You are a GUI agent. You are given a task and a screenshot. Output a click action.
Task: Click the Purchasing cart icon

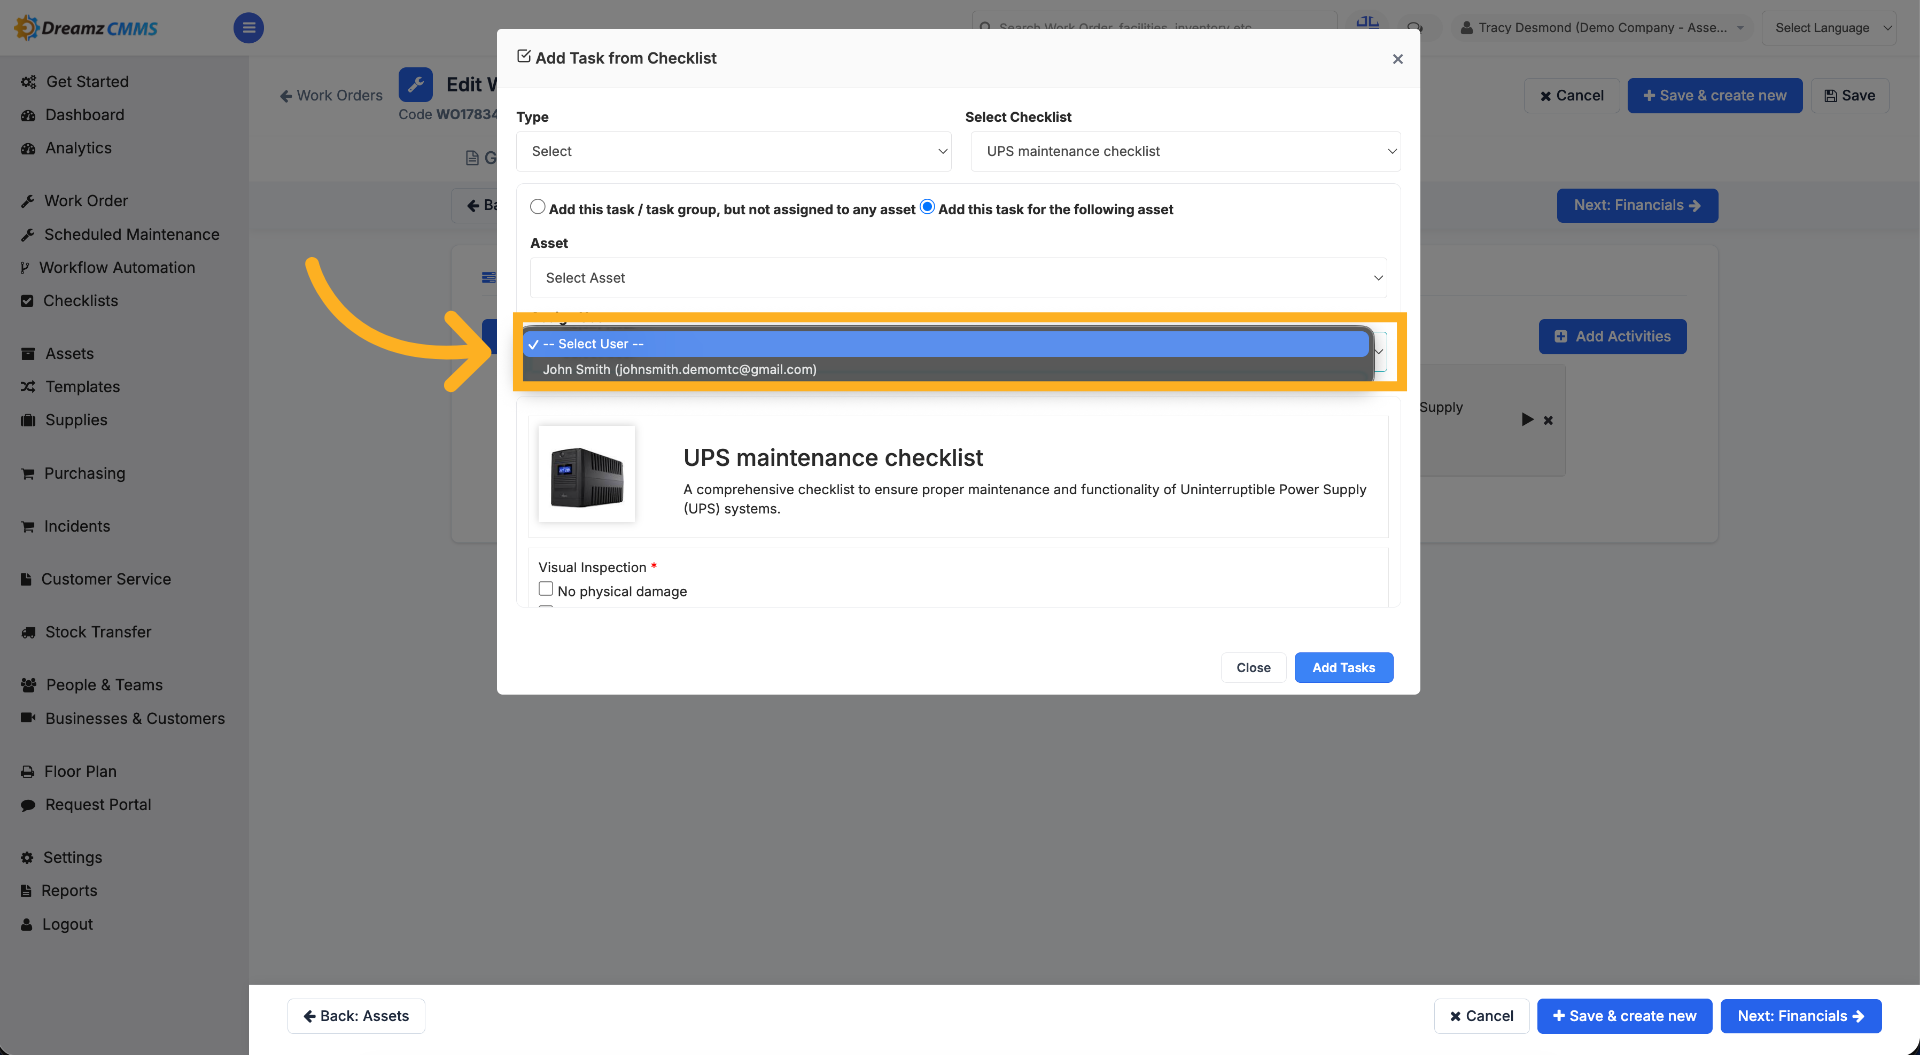[28, 474]
